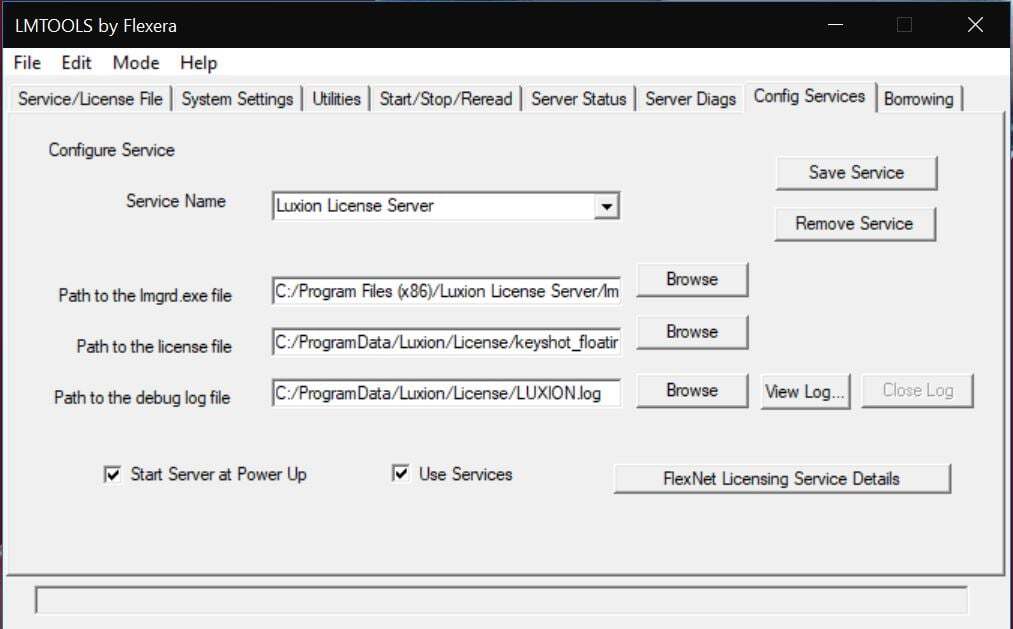This screenshot has height=629, width=1013.
Task: Open the Help menu
Action: tap(198, 63)
